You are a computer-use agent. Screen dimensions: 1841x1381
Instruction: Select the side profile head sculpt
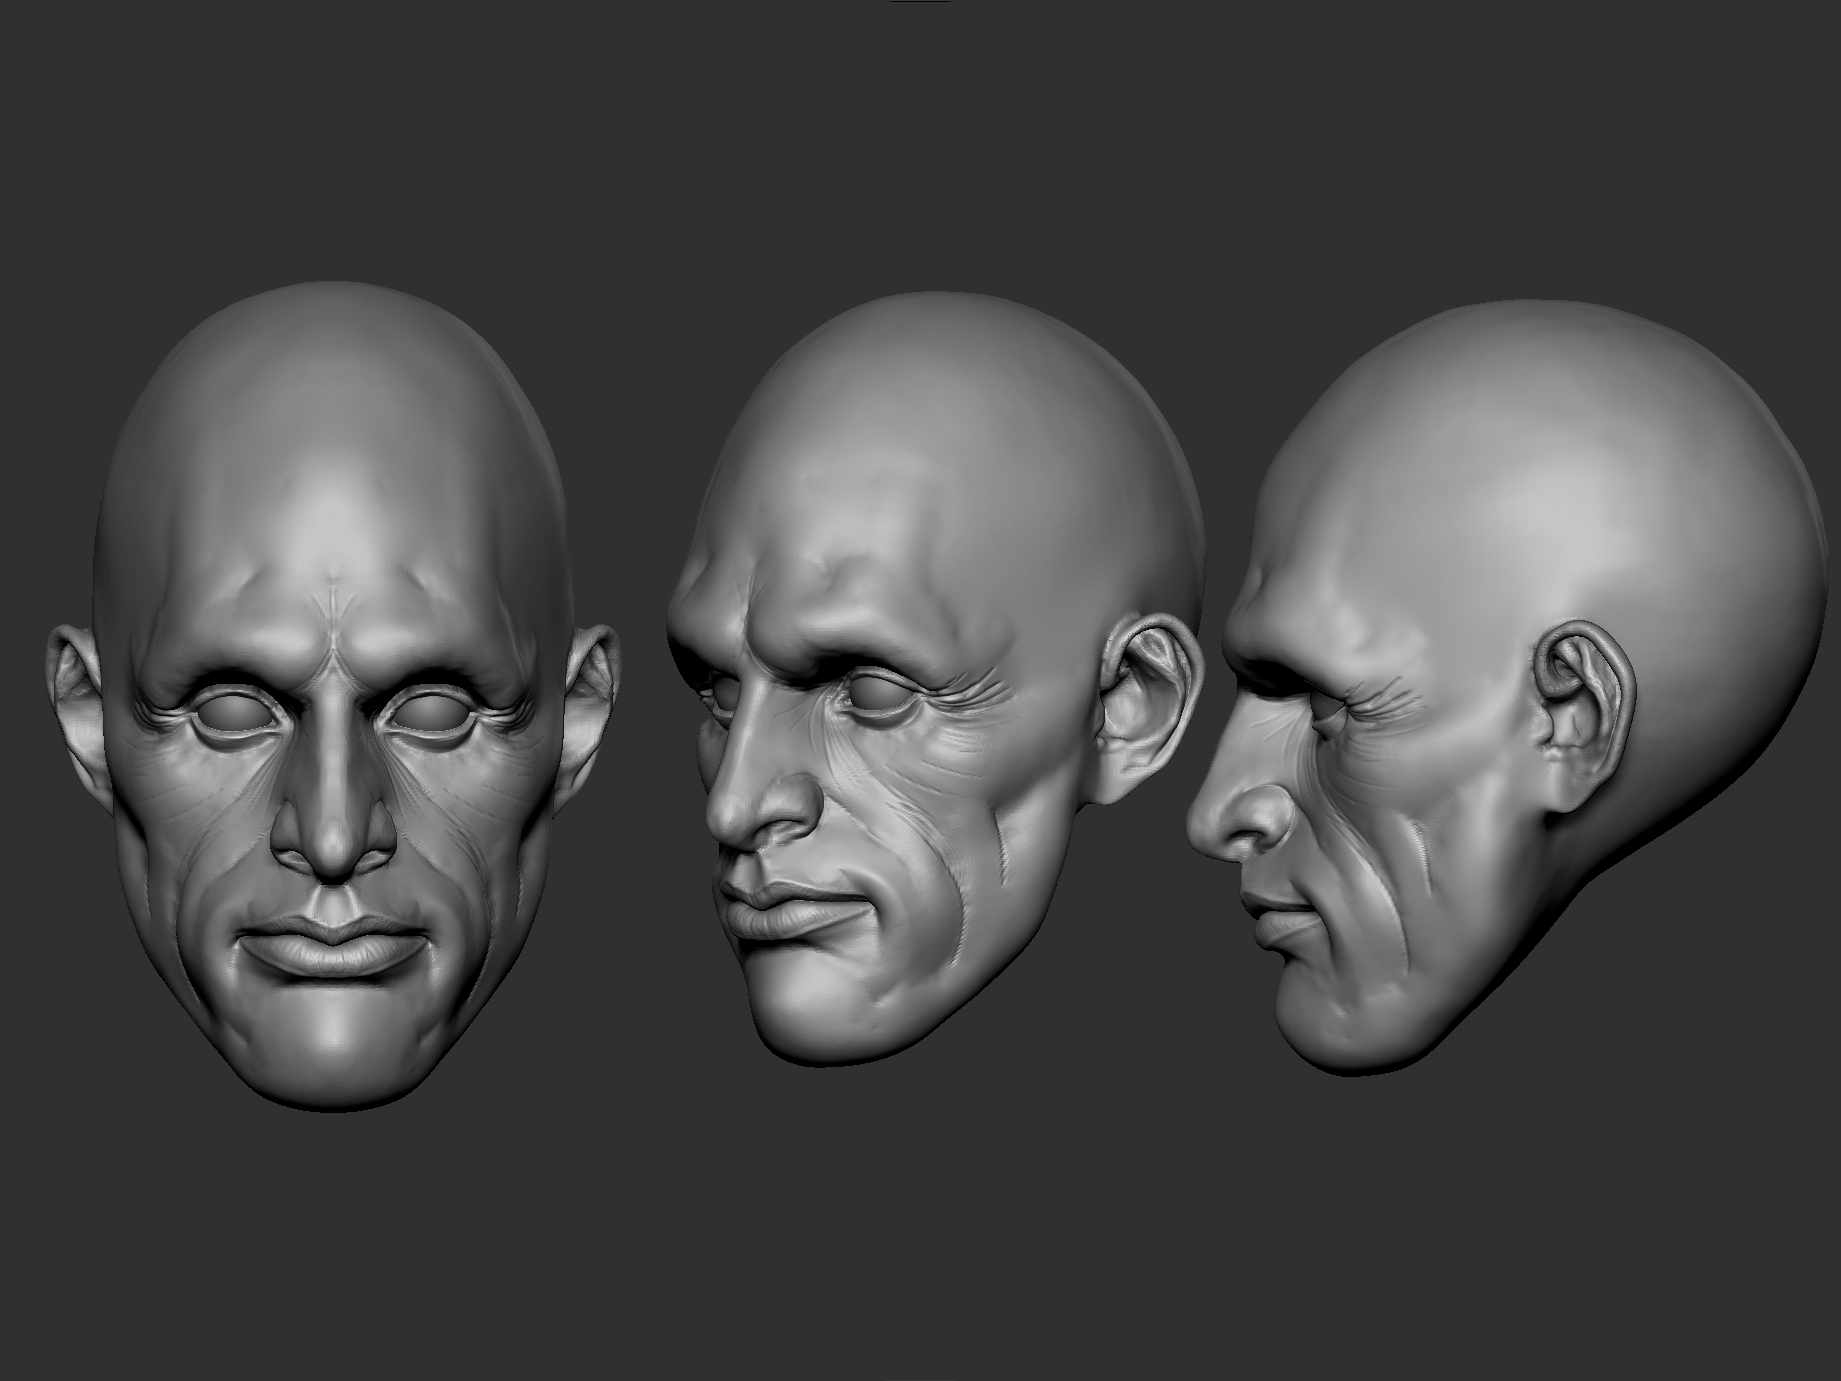point(1507,686)
